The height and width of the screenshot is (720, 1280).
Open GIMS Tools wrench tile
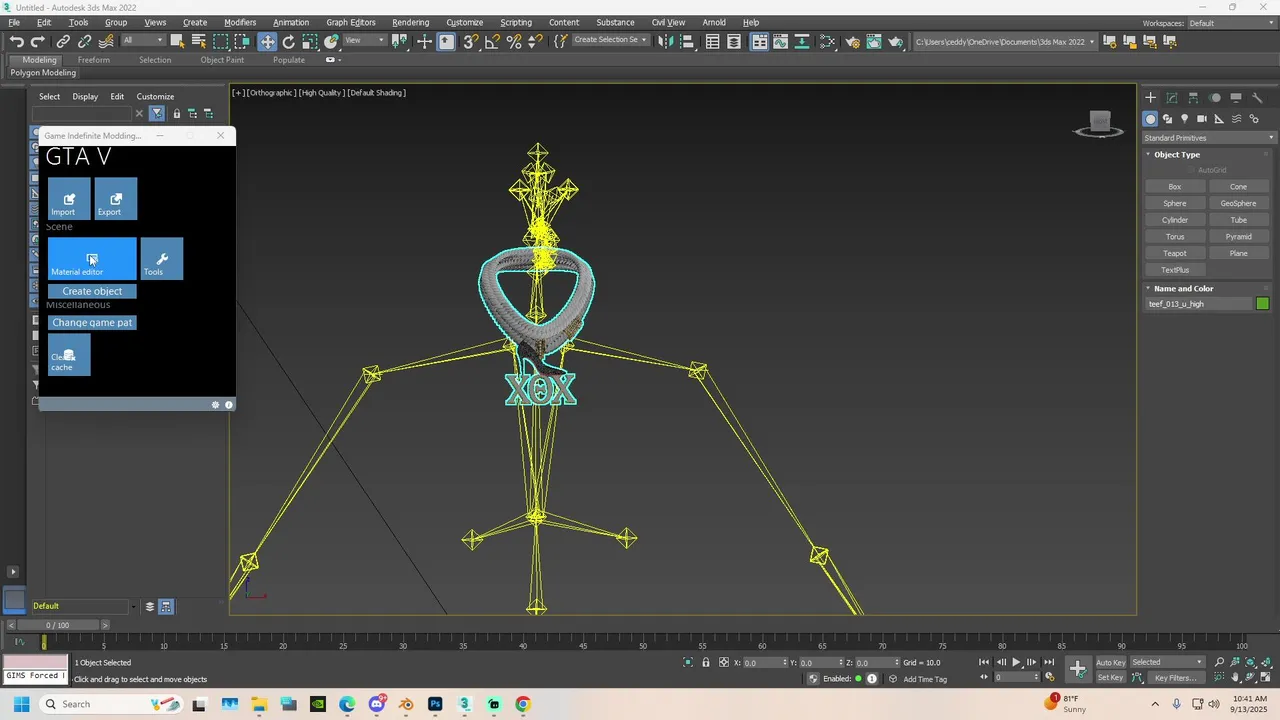[x=162, y=258]
